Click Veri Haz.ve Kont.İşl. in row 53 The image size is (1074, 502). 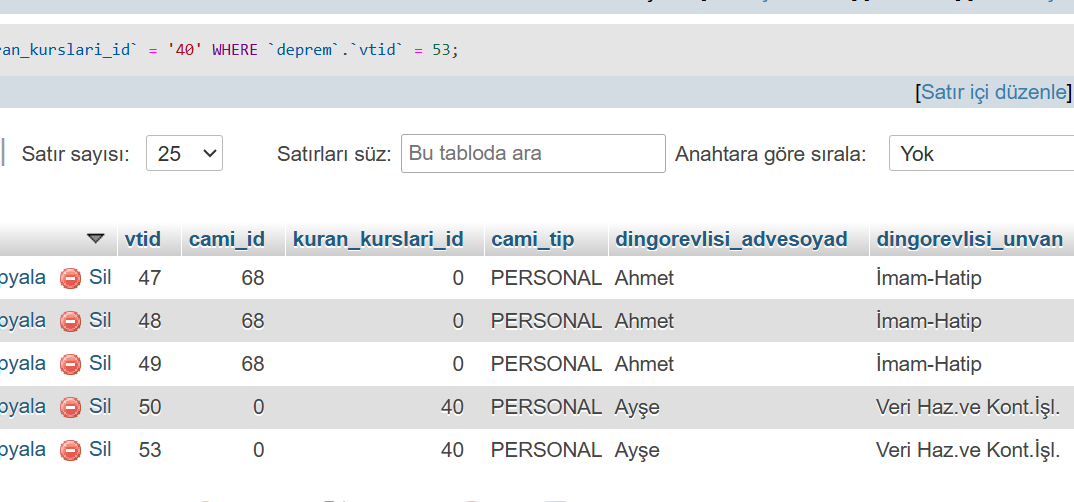tap(968, 451)
